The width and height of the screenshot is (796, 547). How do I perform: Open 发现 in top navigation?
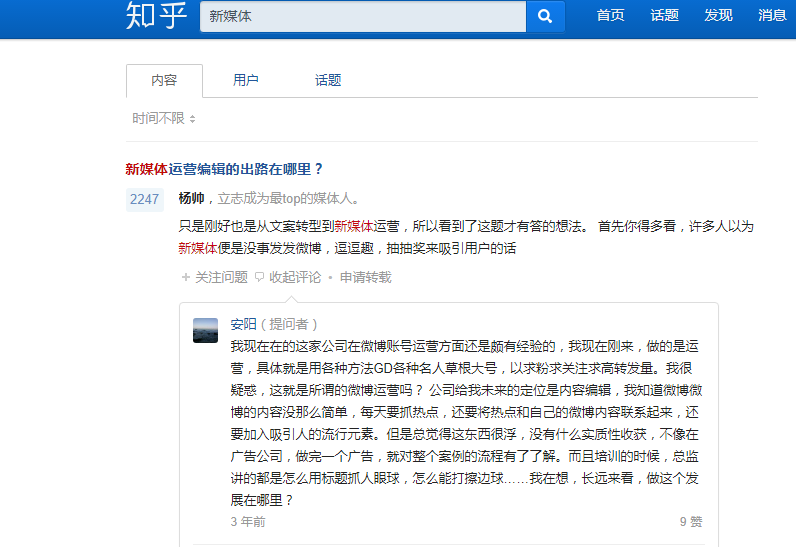(718, 15)
